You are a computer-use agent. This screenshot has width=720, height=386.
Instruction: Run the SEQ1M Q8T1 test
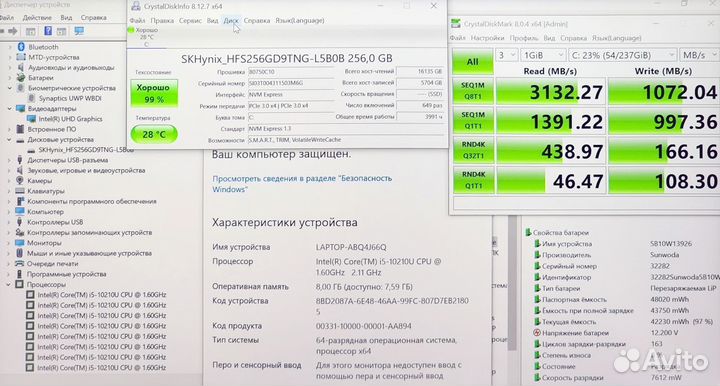pyautogui.click(x=472, y=90)
